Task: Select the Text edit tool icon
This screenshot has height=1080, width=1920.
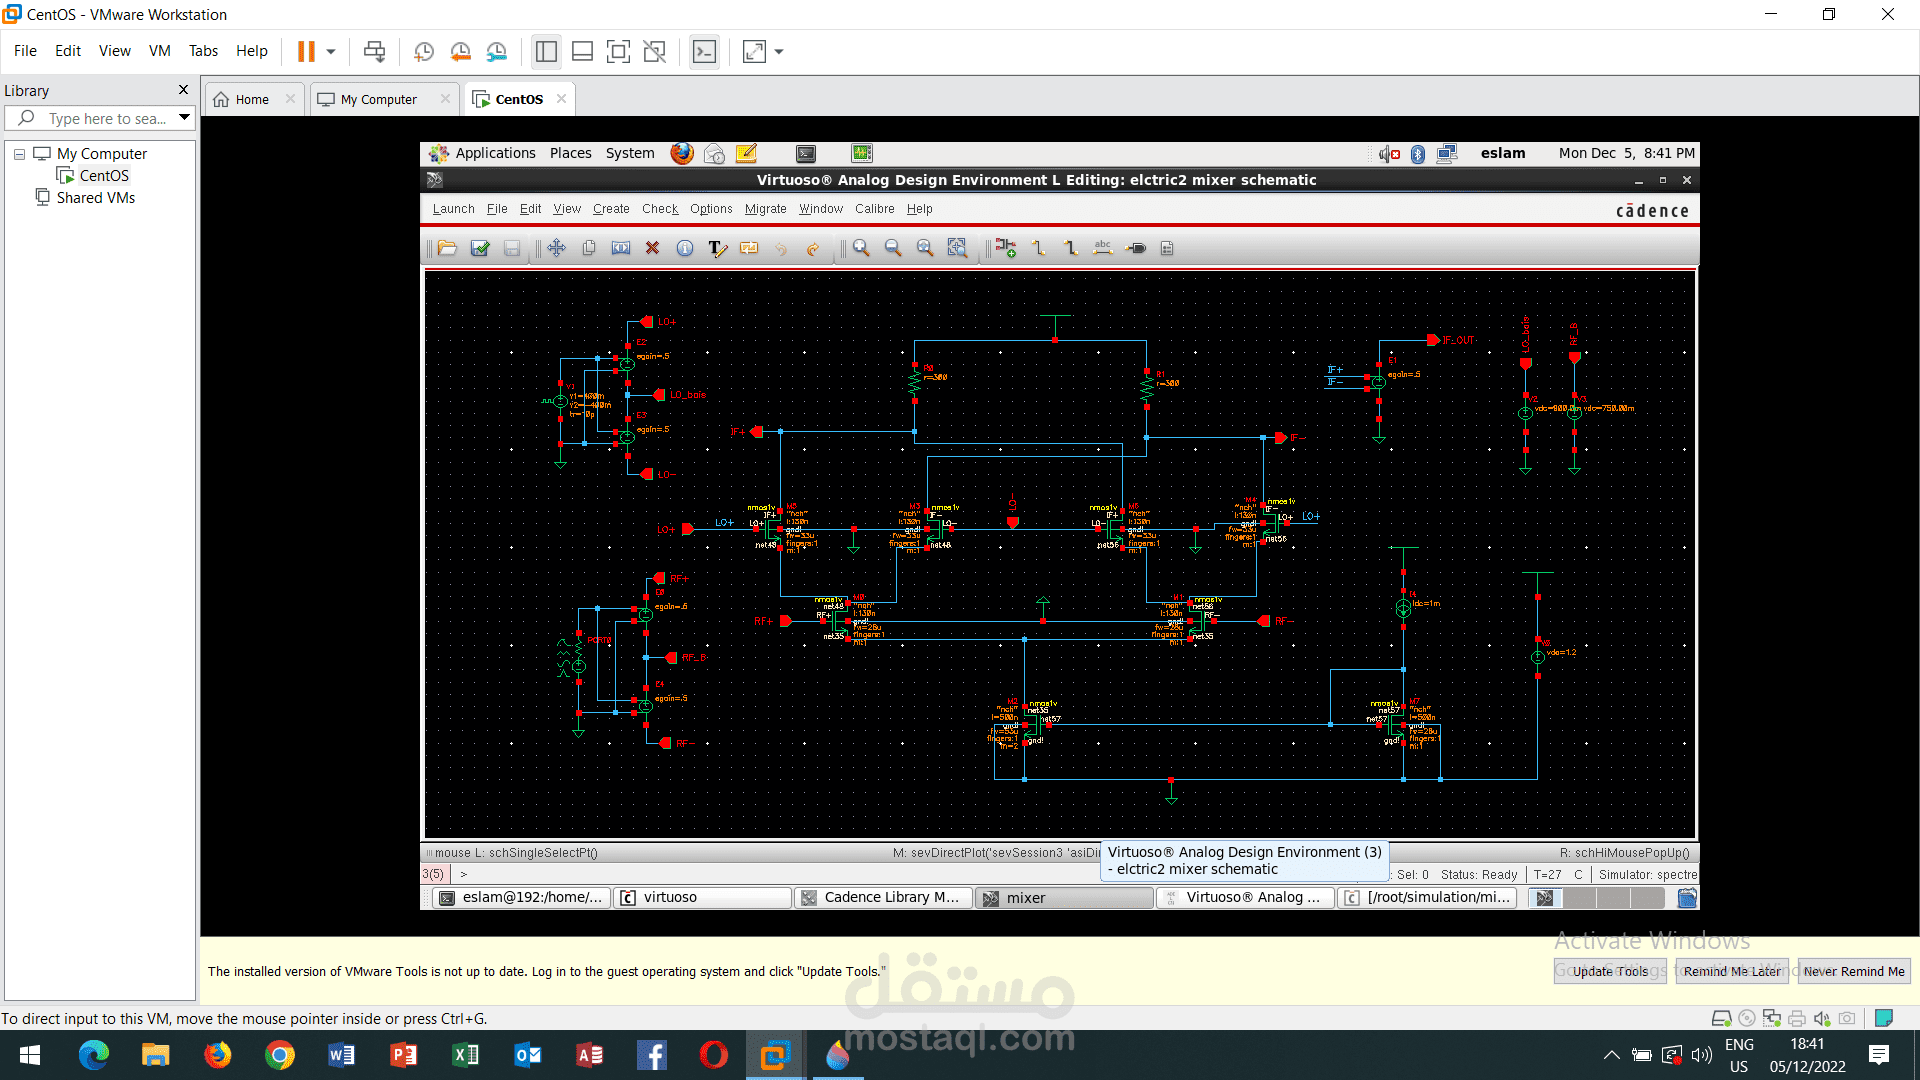Action: 717,248
